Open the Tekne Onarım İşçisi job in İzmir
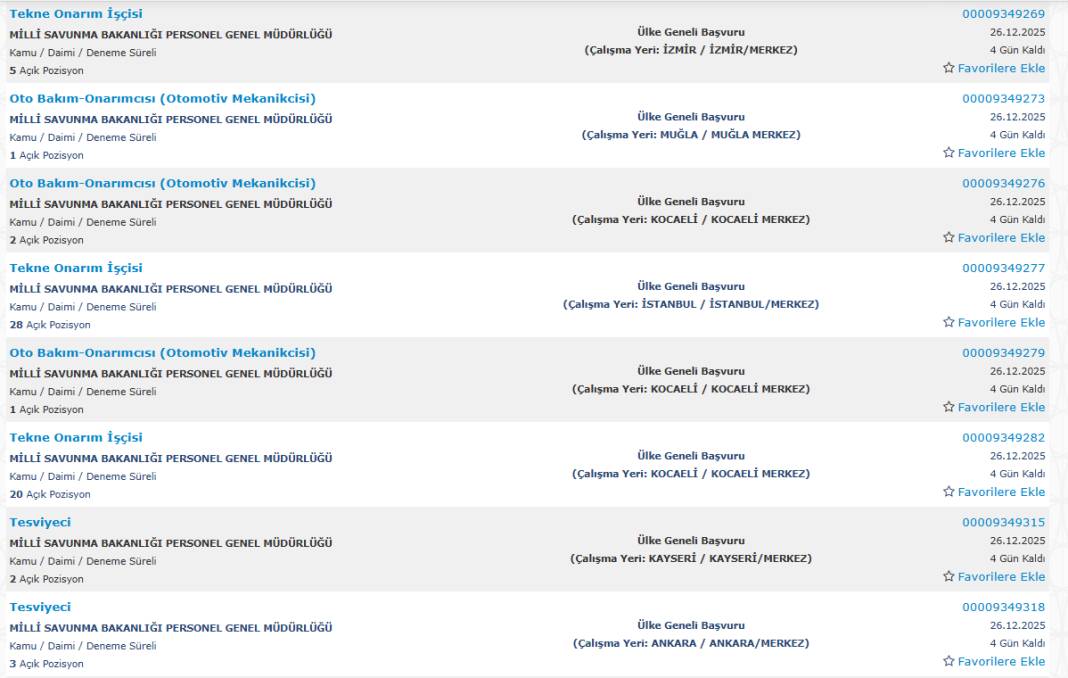This screenshot has height=678, width=1068. 76,14
